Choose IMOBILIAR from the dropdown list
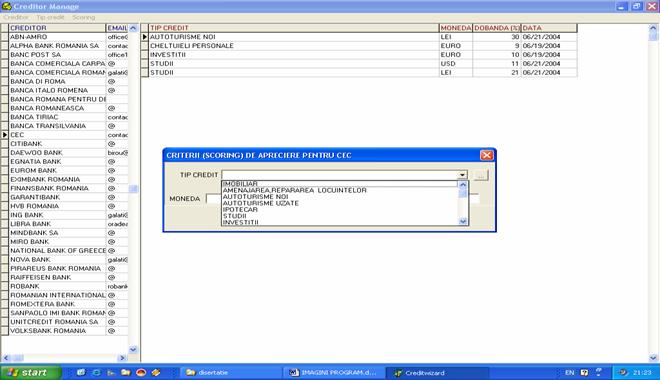 tap(340, 184)
